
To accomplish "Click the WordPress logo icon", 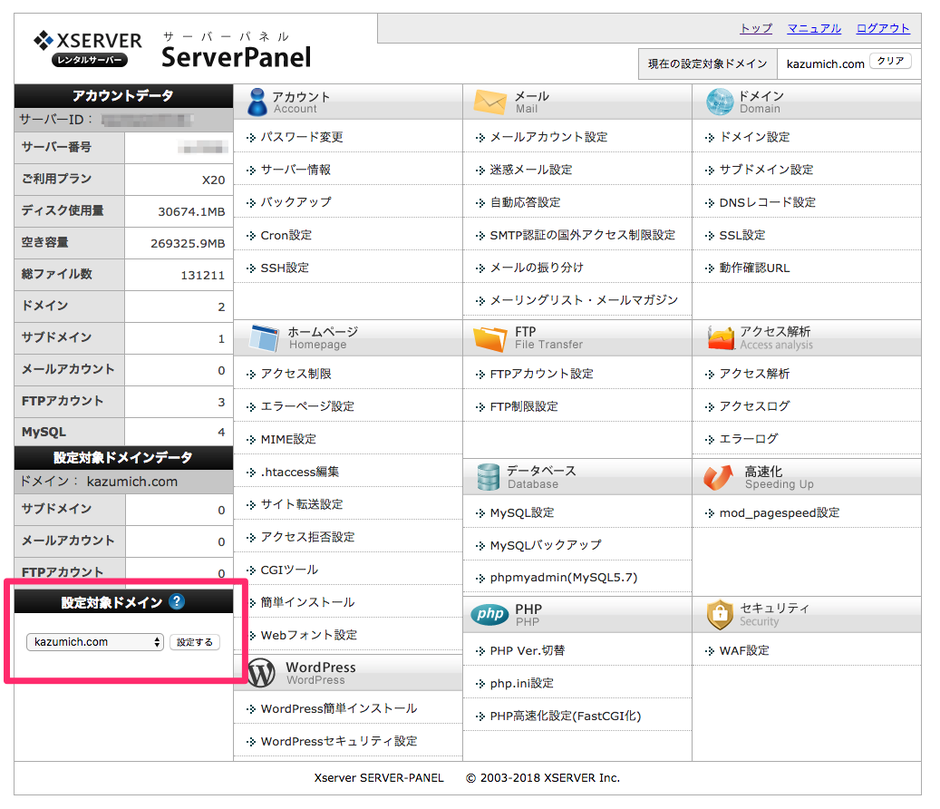I will [260, 672].
